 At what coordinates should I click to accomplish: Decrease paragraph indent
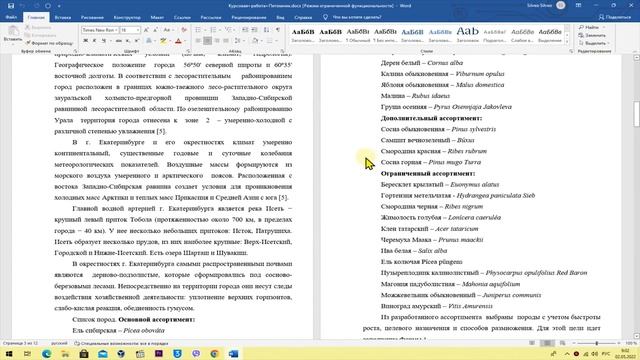click(245, 30)
